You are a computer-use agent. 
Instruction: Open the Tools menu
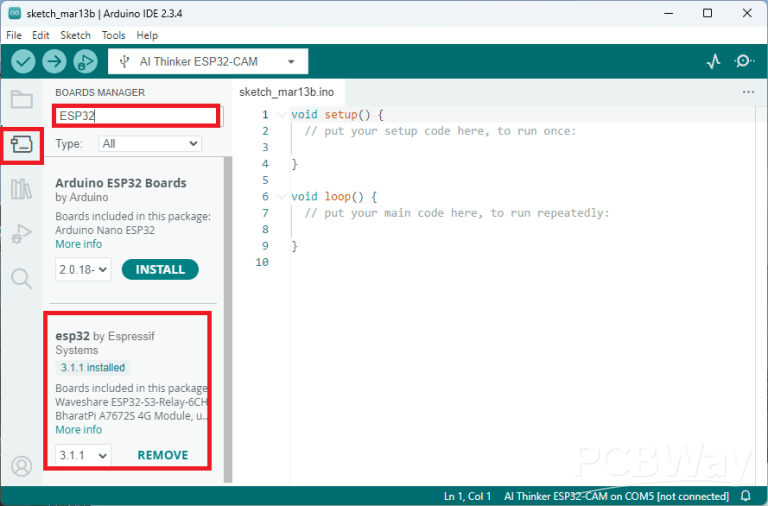114,35
